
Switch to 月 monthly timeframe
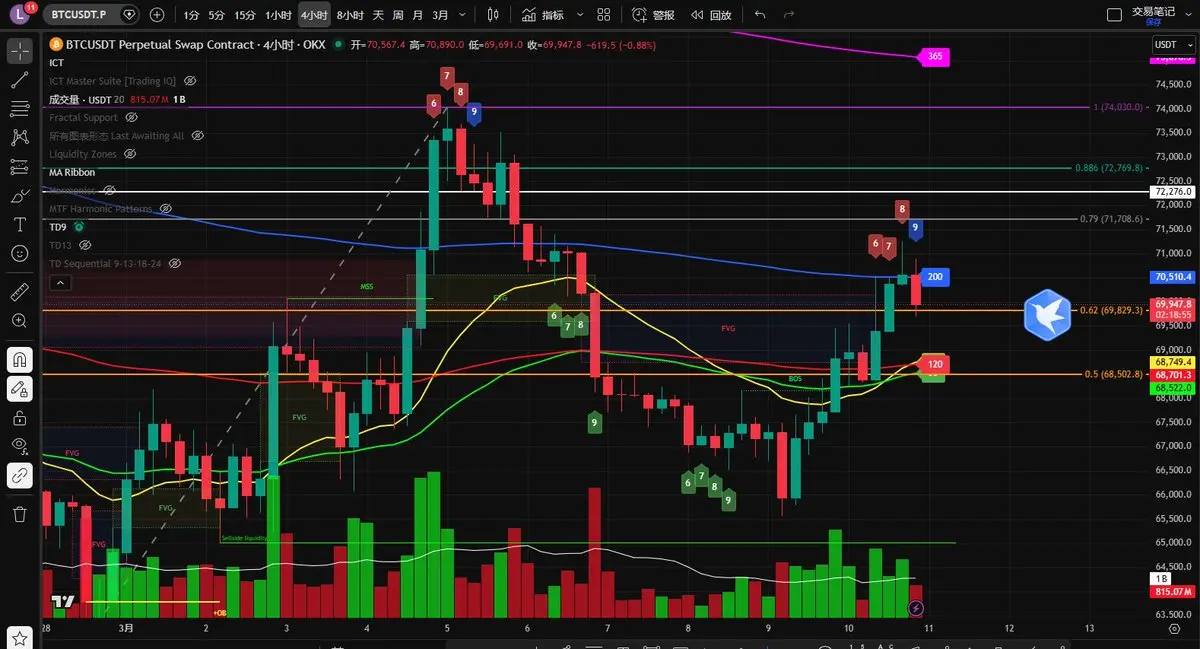(x=417, y=15)
